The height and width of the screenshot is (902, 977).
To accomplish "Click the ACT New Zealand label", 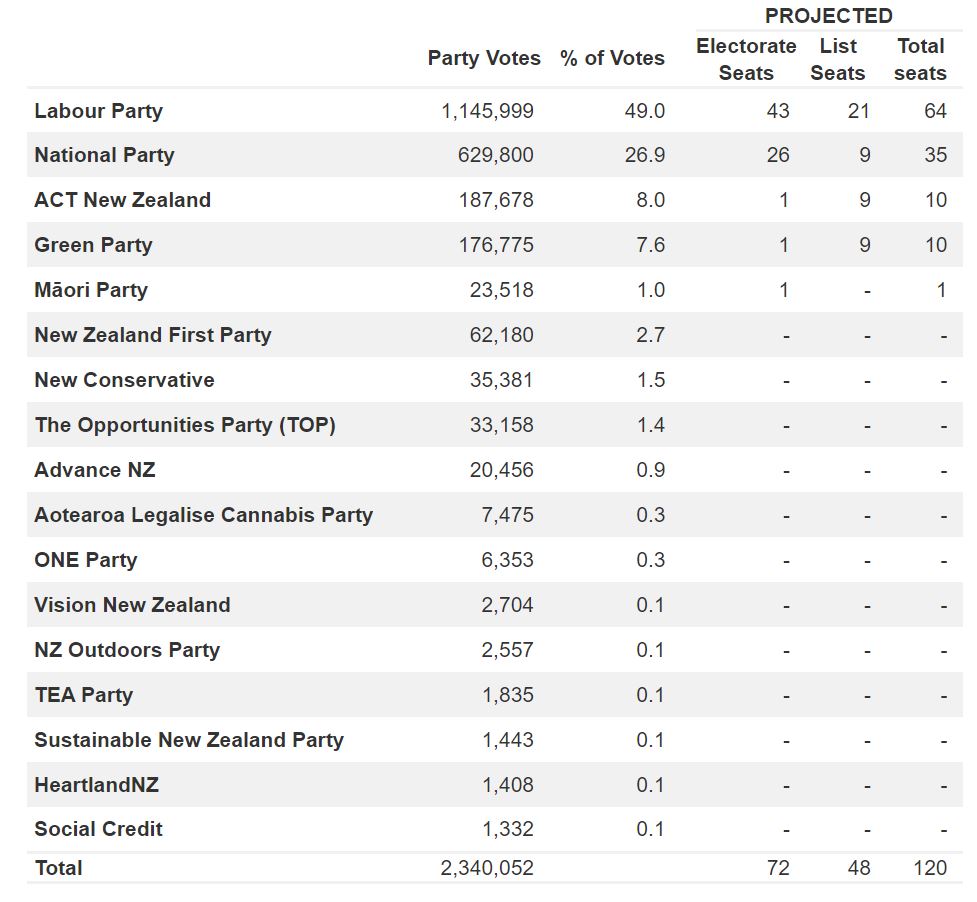I will [122, 200].
